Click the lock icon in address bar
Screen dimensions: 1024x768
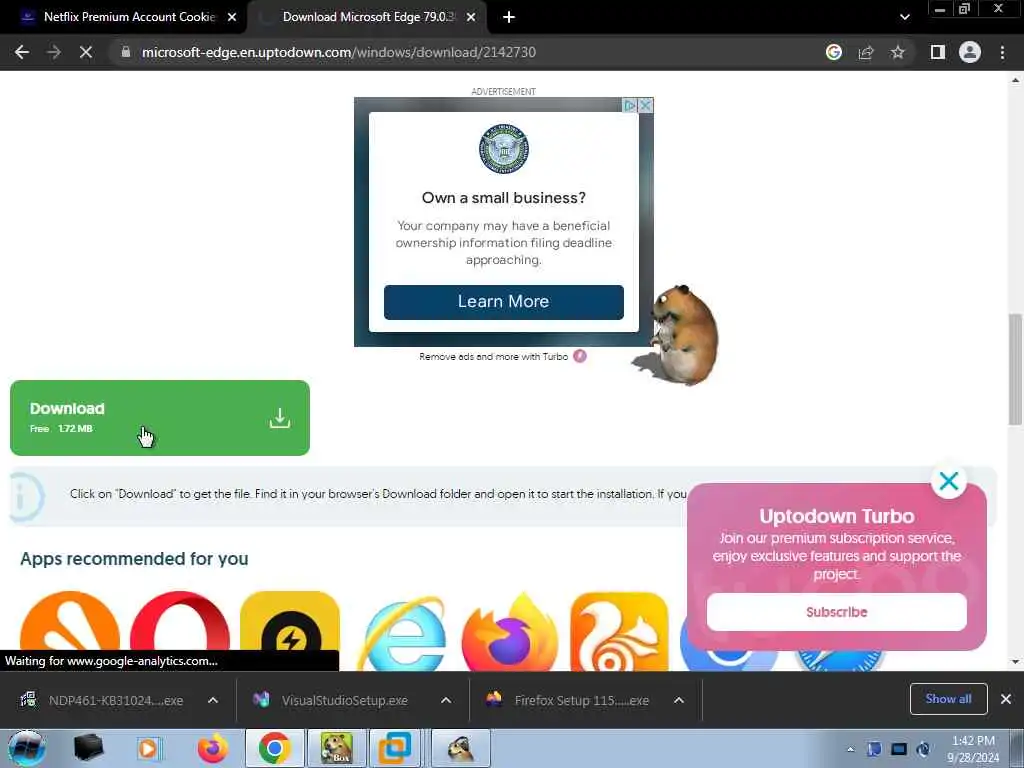click(x=126, y=52)
